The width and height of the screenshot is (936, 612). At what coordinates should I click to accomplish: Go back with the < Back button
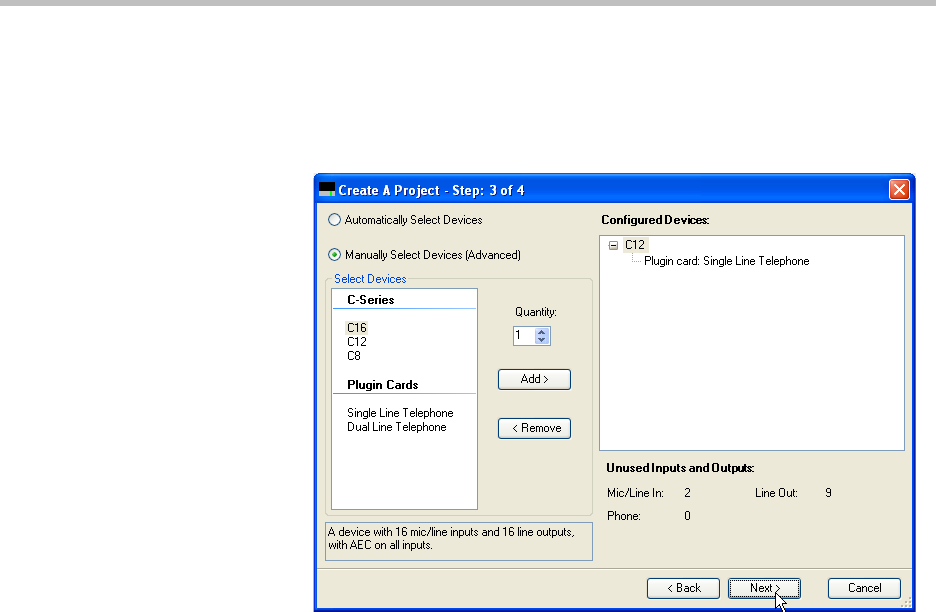tap(683, 588)
